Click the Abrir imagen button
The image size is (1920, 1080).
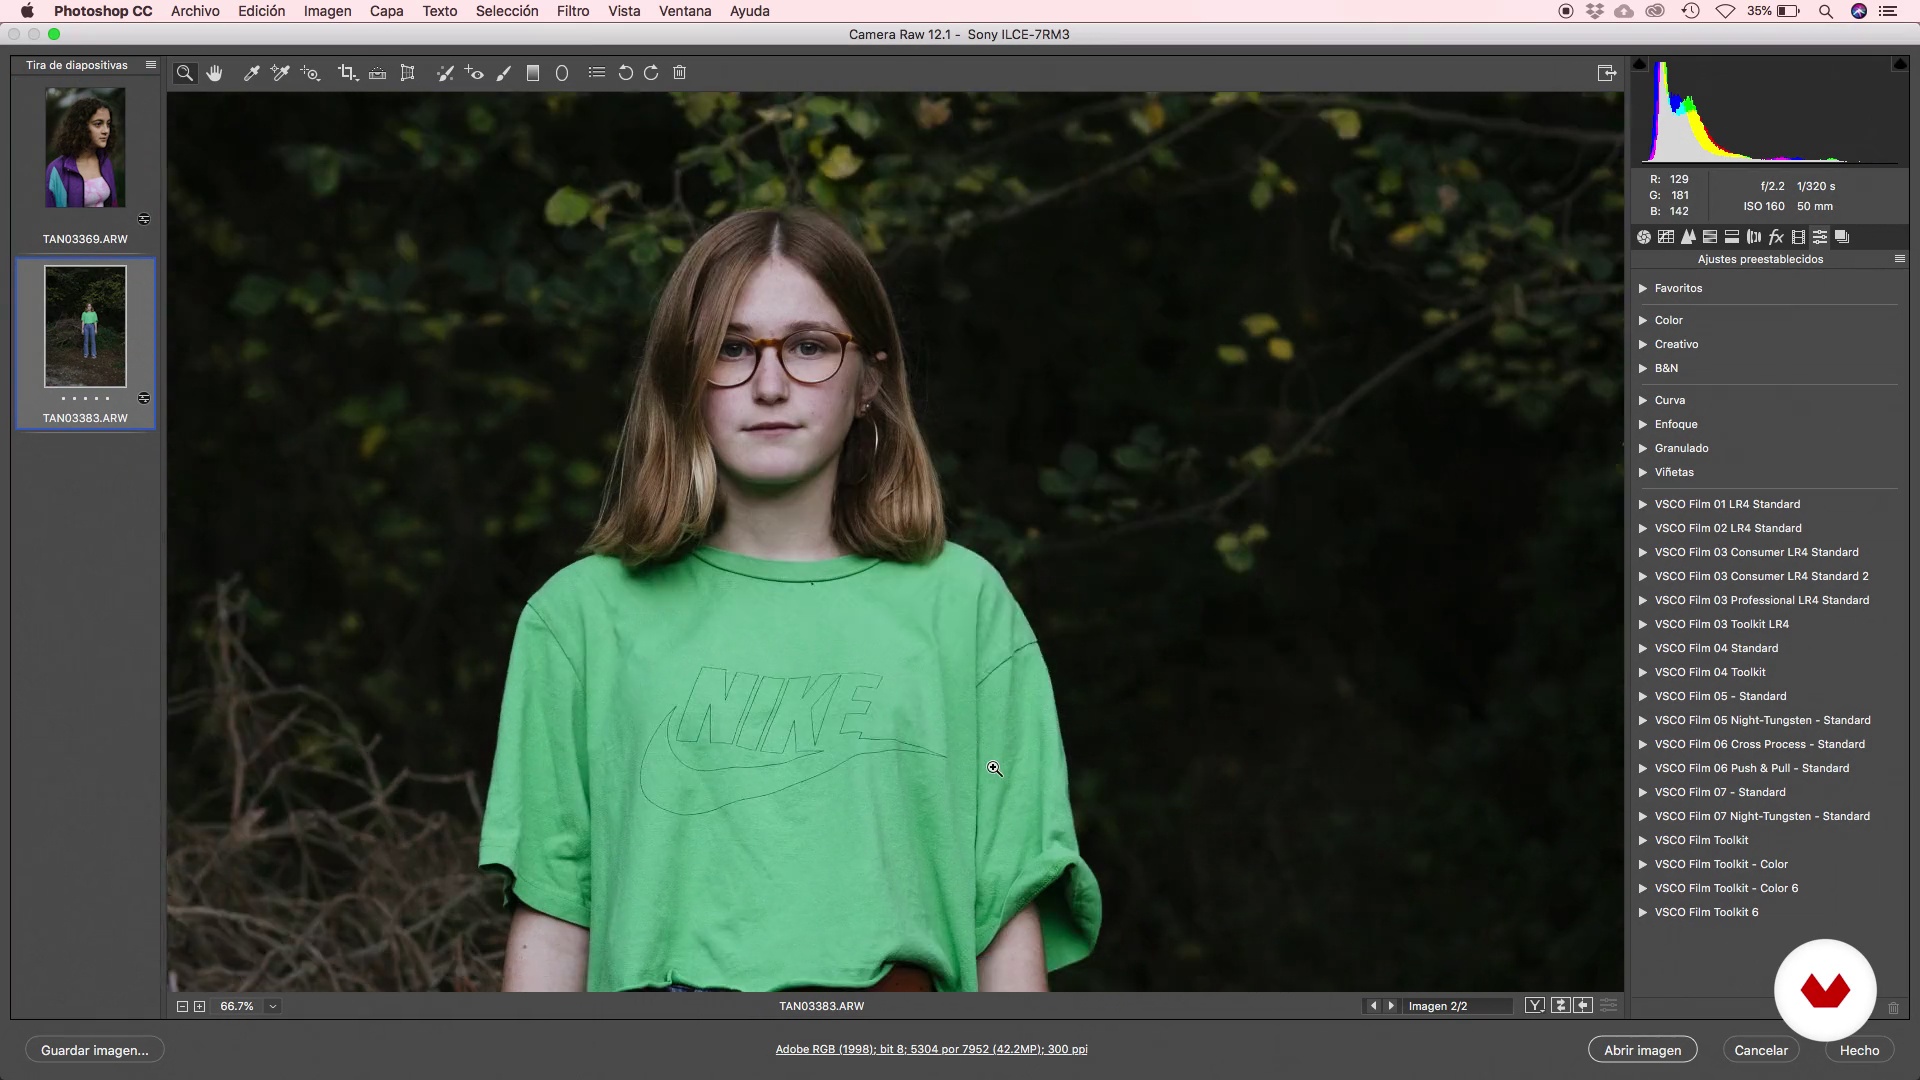pyautogui.click(x=1643, y=1050)
